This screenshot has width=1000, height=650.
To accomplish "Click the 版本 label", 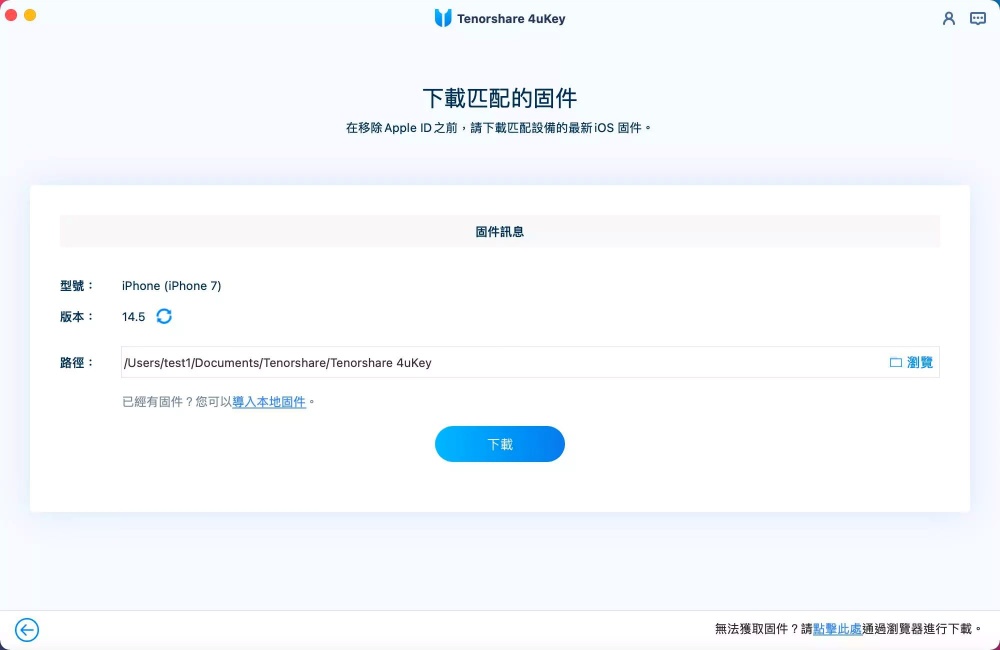I will tap(77, 317).
